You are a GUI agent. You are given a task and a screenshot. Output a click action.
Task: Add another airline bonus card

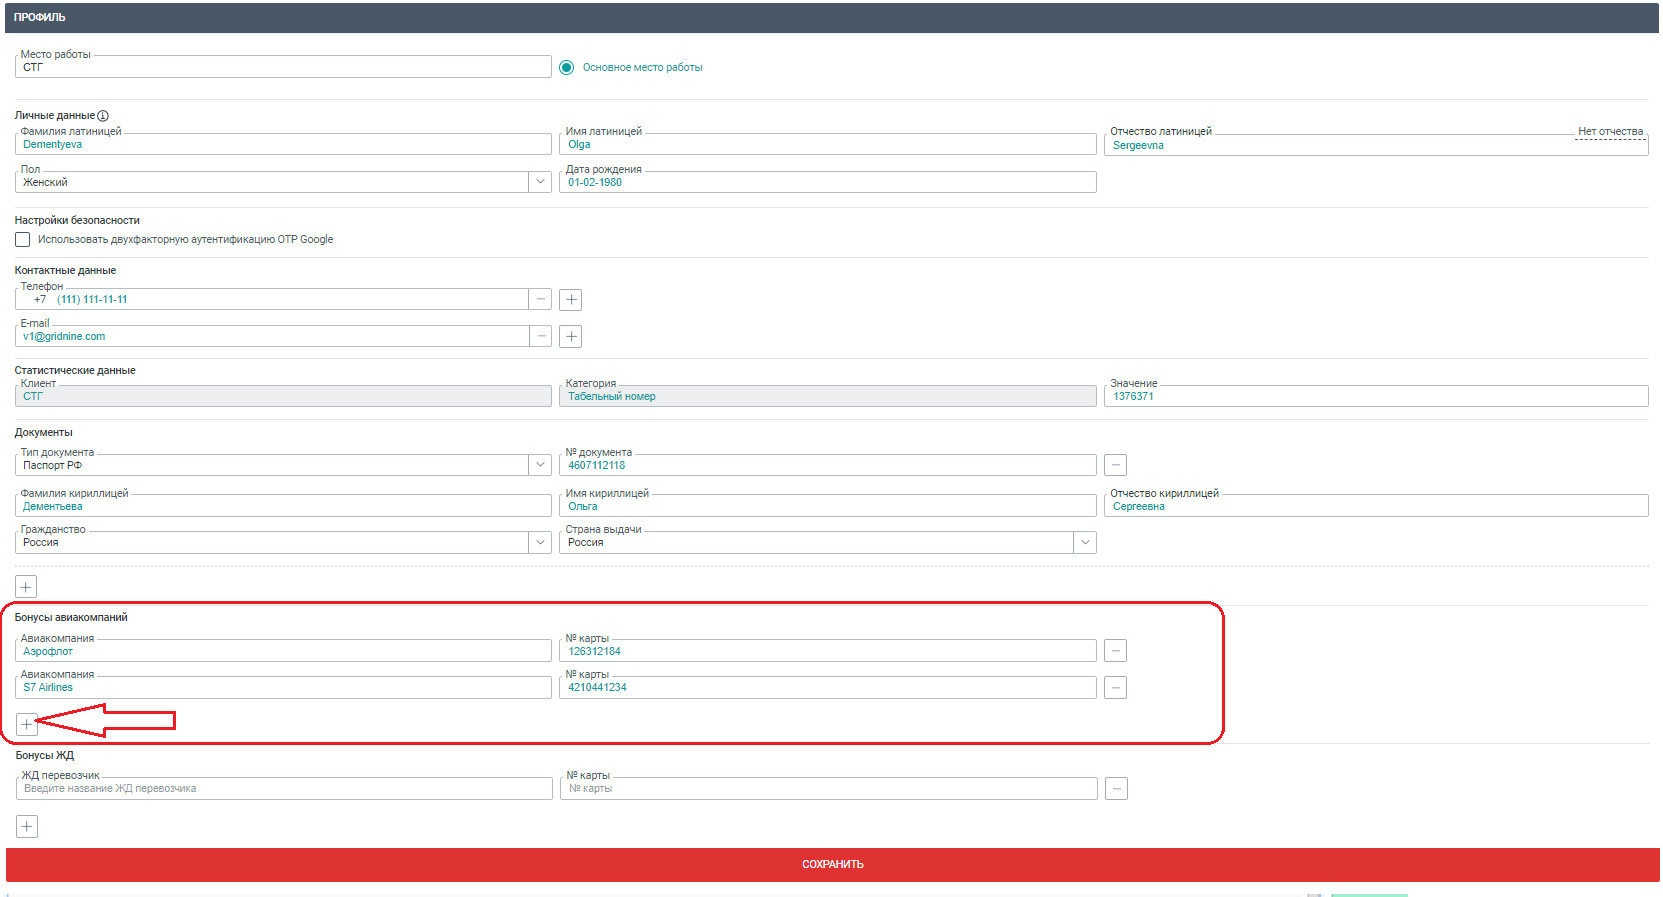click(26, 724)
